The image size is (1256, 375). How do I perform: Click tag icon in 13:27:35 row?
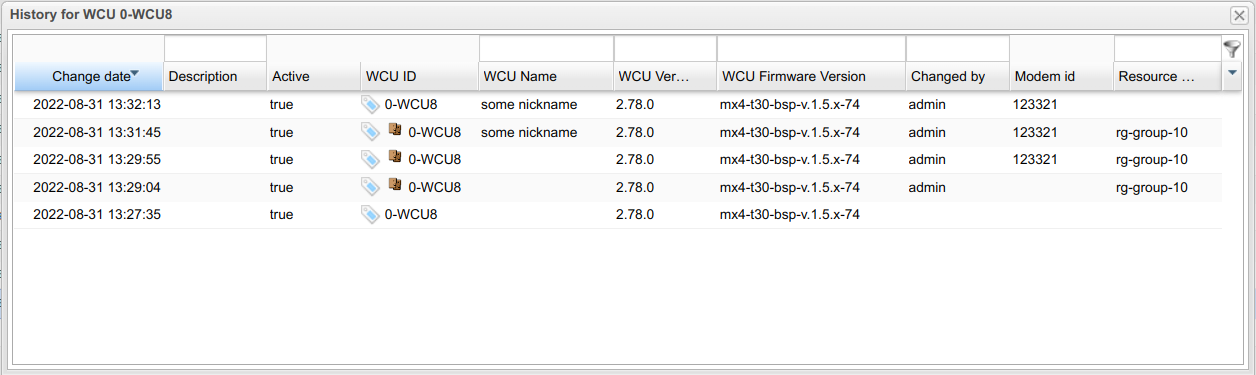coord(370,214)
